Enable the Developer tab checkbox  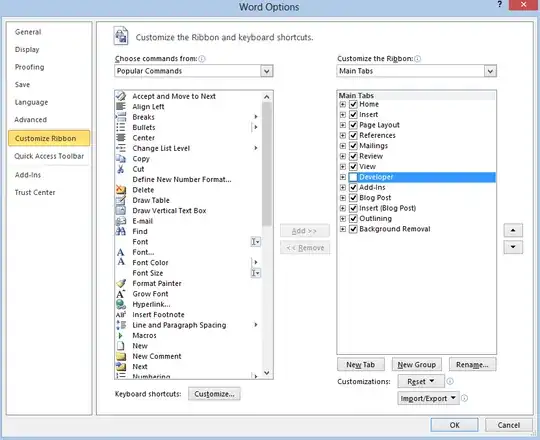coord(353,177)
